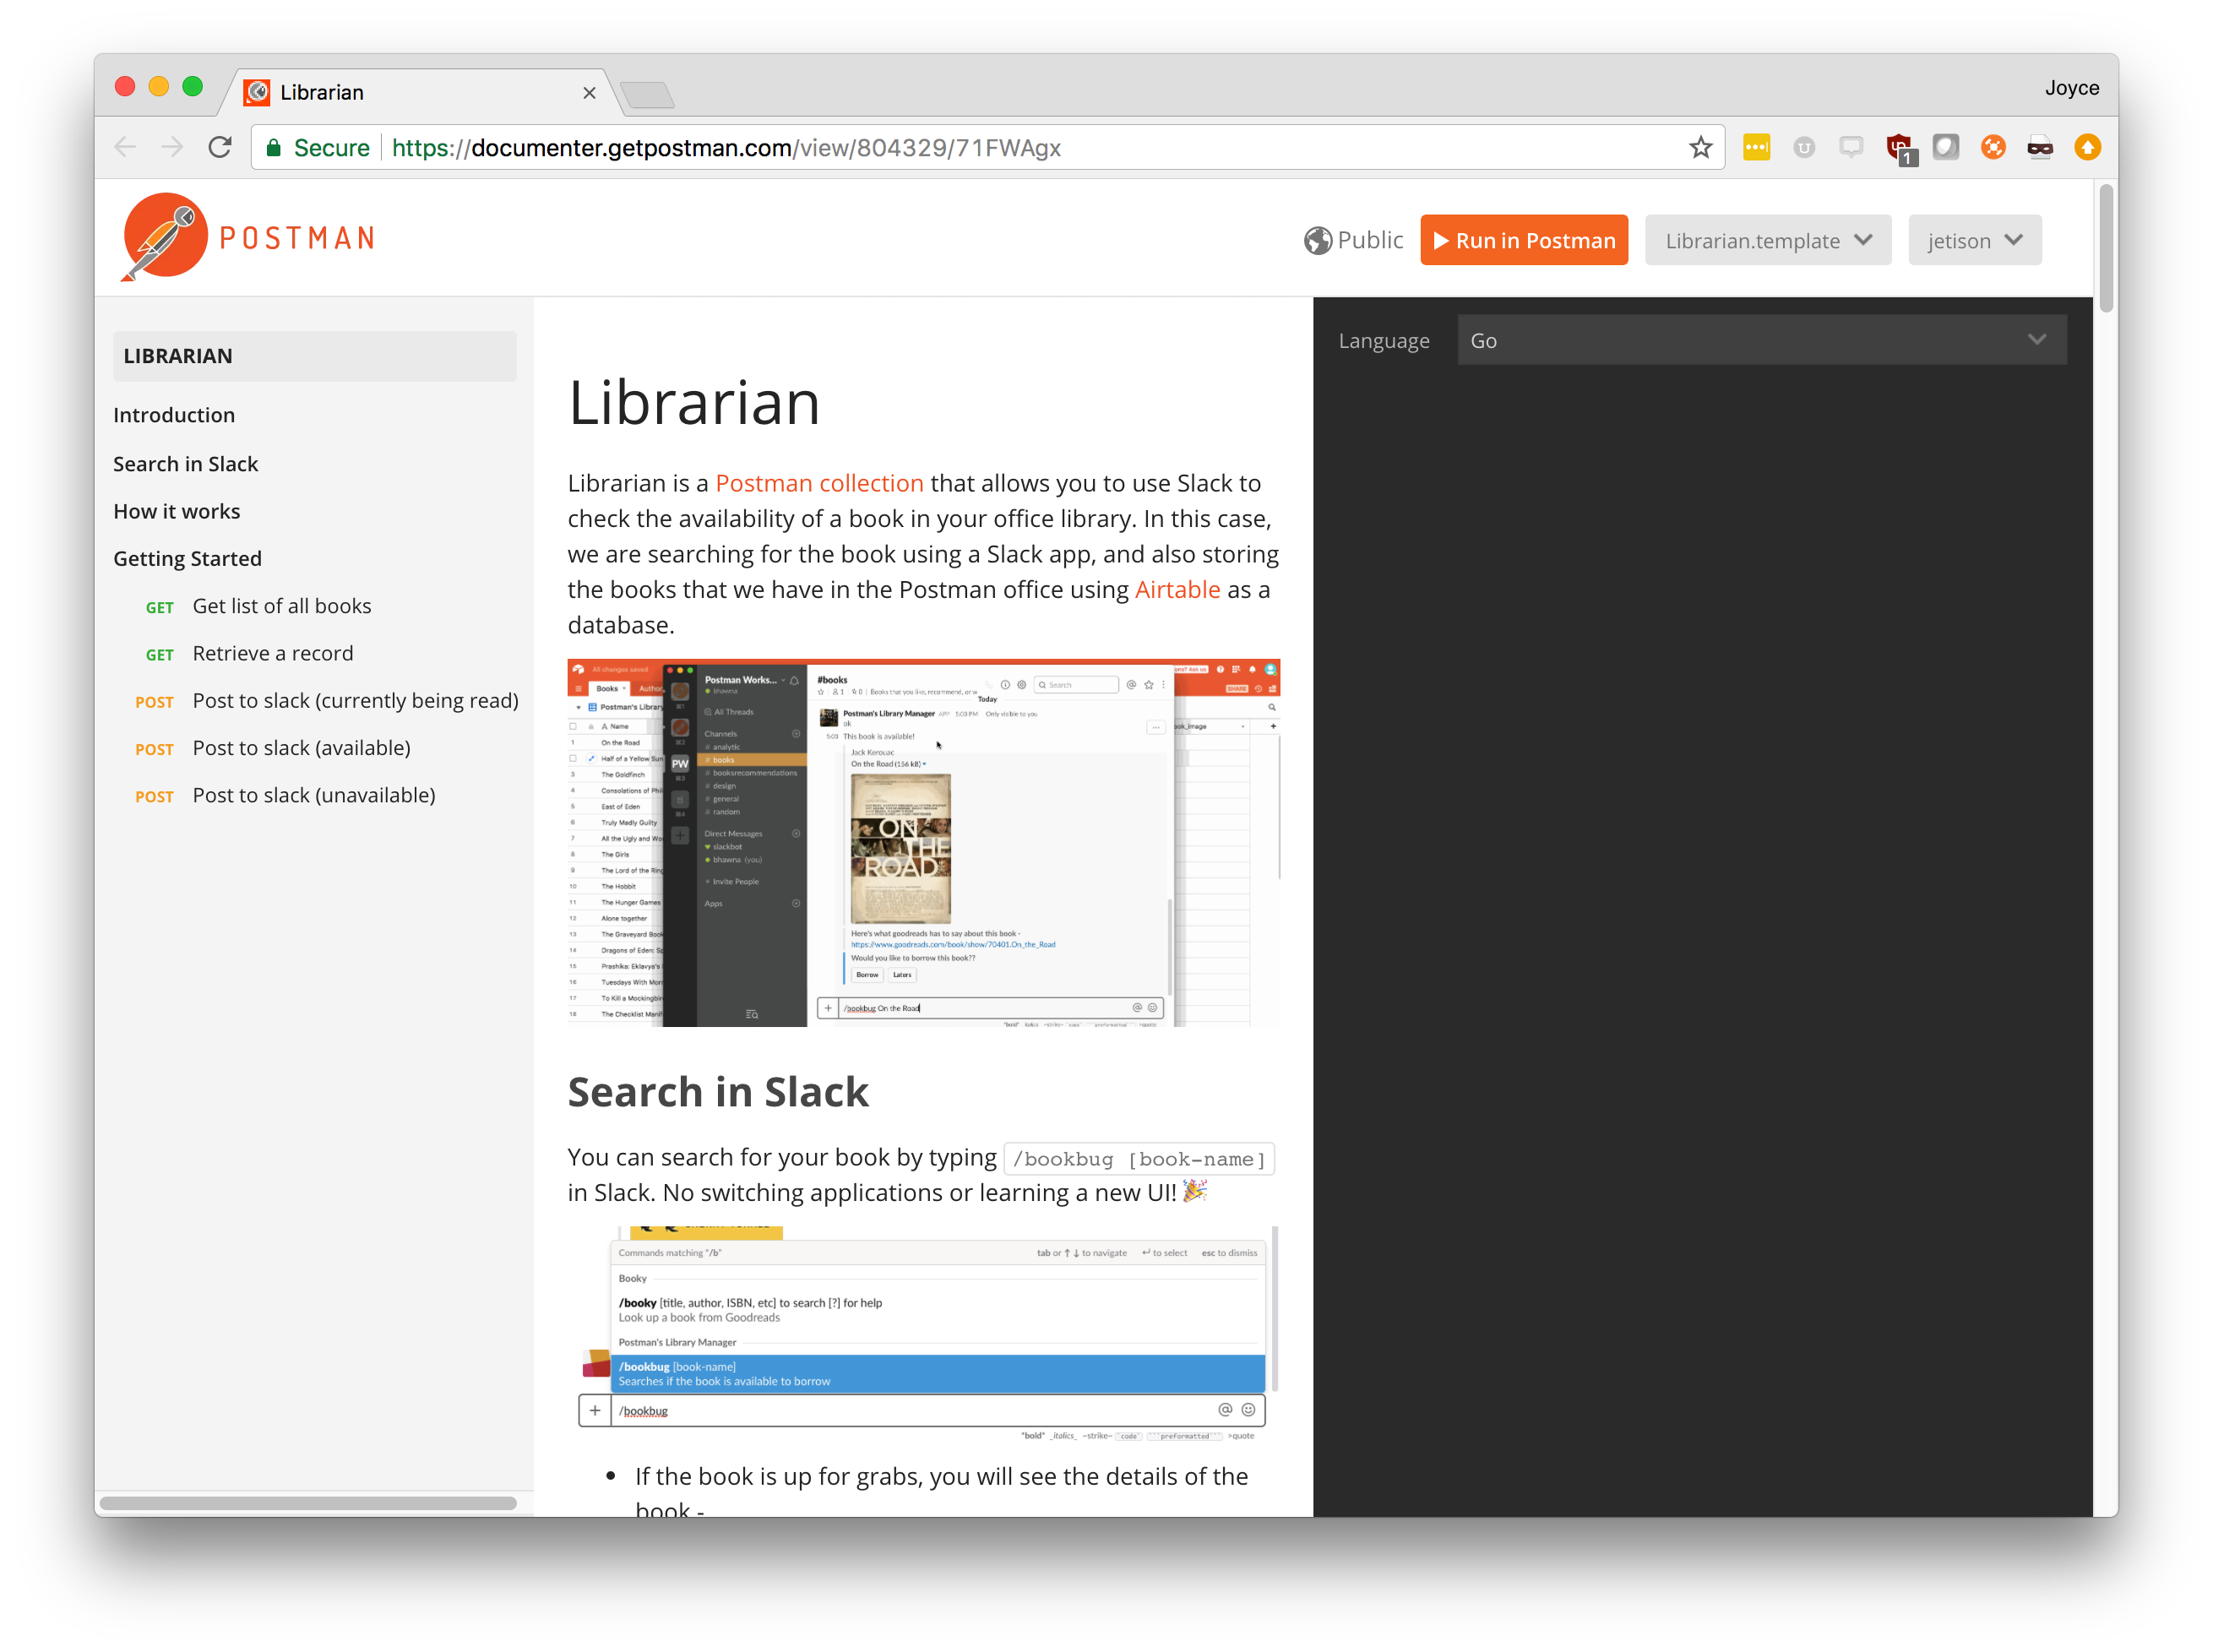Screen dimensions: 2213x1652
Task: Bookmark this page with the star icon
Action: [x=1700, y=147]
